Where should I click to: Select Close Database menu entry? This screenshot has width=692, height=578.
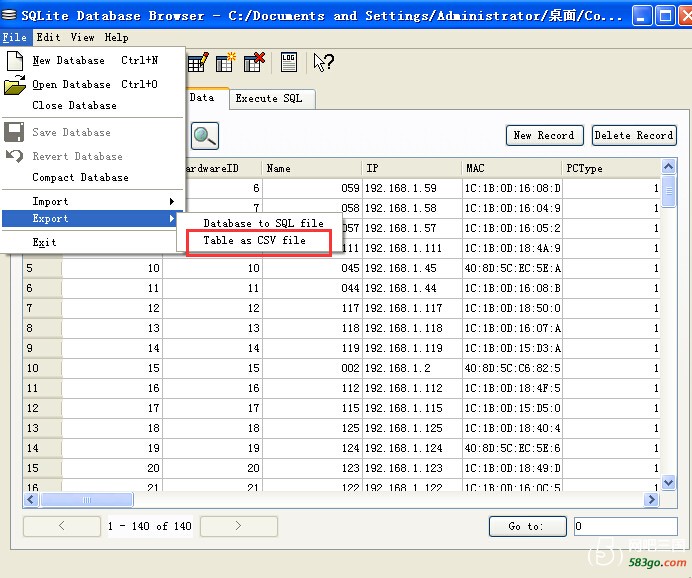[x=93, y=105]
